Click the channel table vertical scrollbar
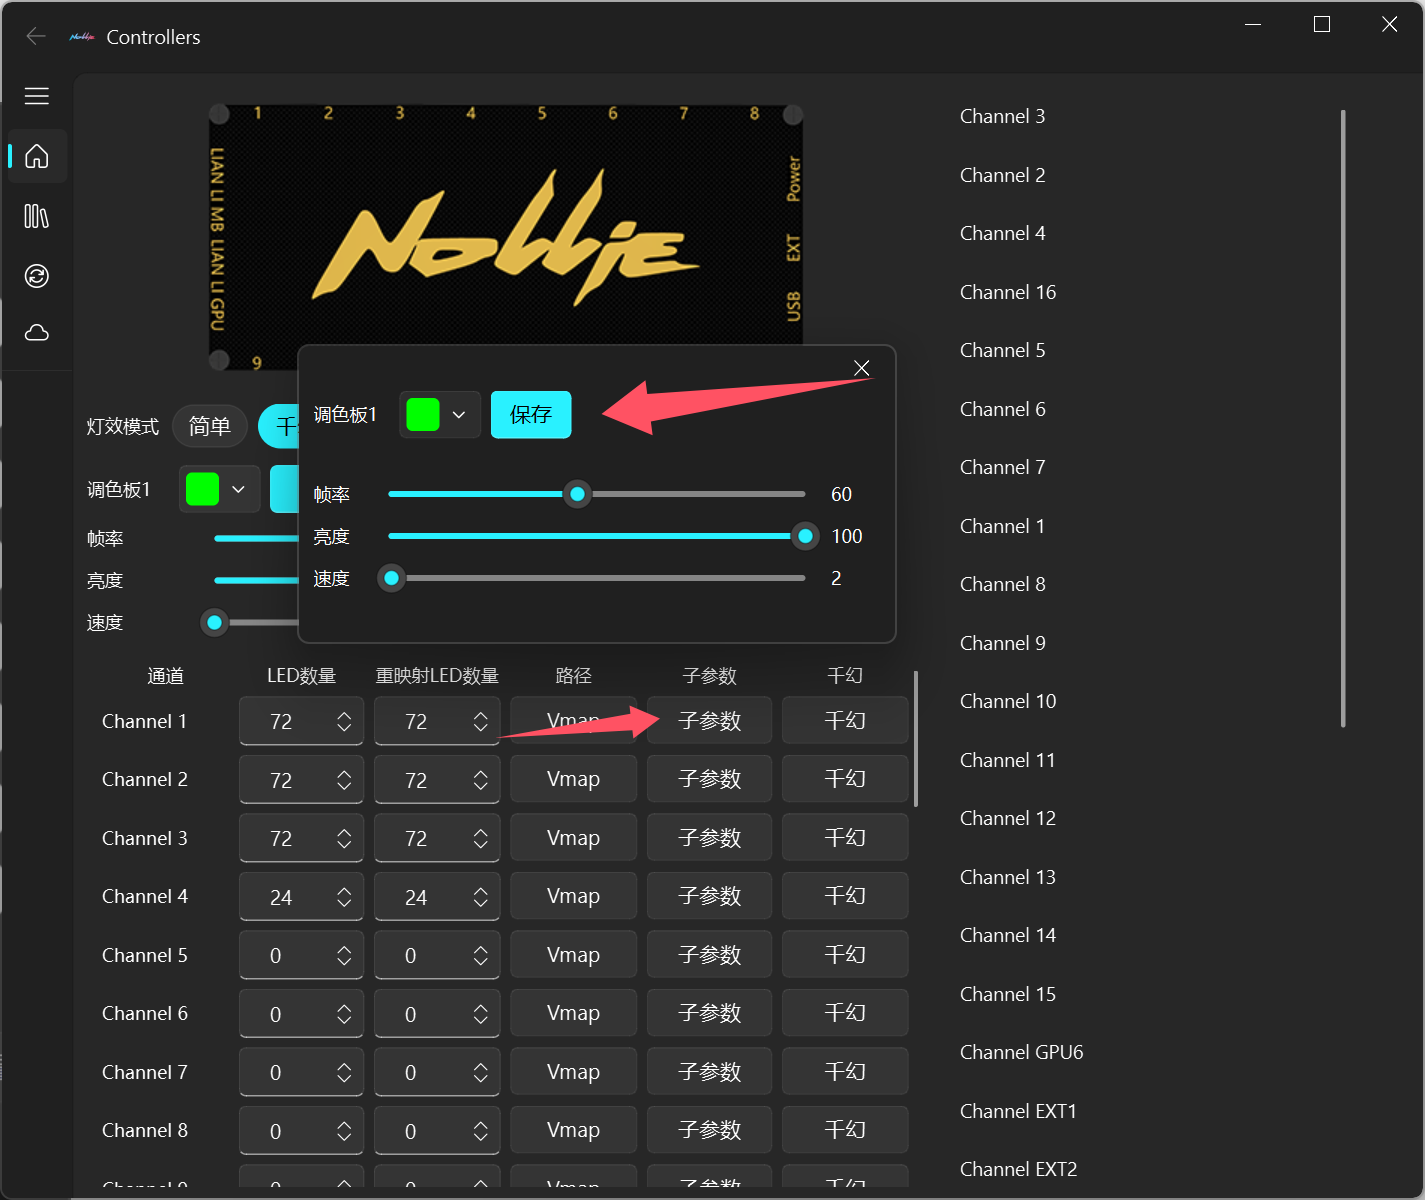Viewport: 1425px width, 1200px height. tap(916, 738)
